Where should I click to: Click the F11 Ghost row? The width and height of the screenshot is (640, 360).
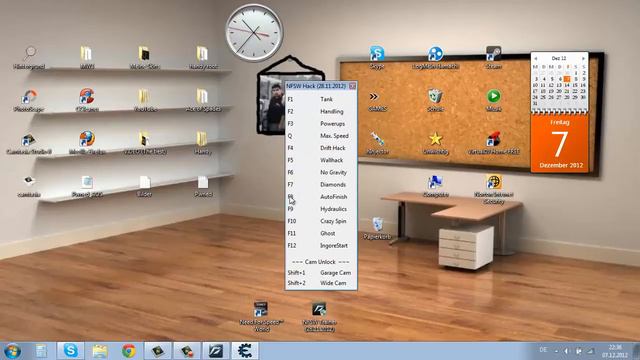(321, 233)
